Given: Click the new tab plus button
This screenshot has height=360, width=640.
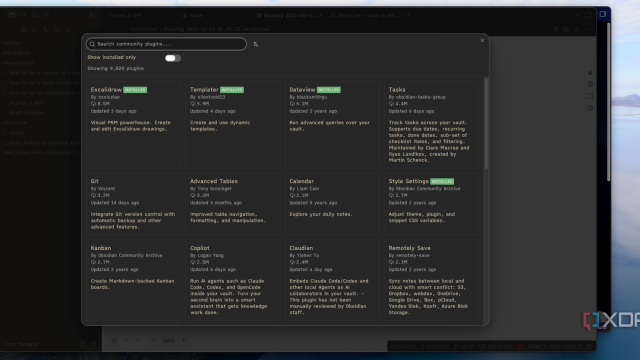Looking at the screenshot, I should (x=408, y=15).
